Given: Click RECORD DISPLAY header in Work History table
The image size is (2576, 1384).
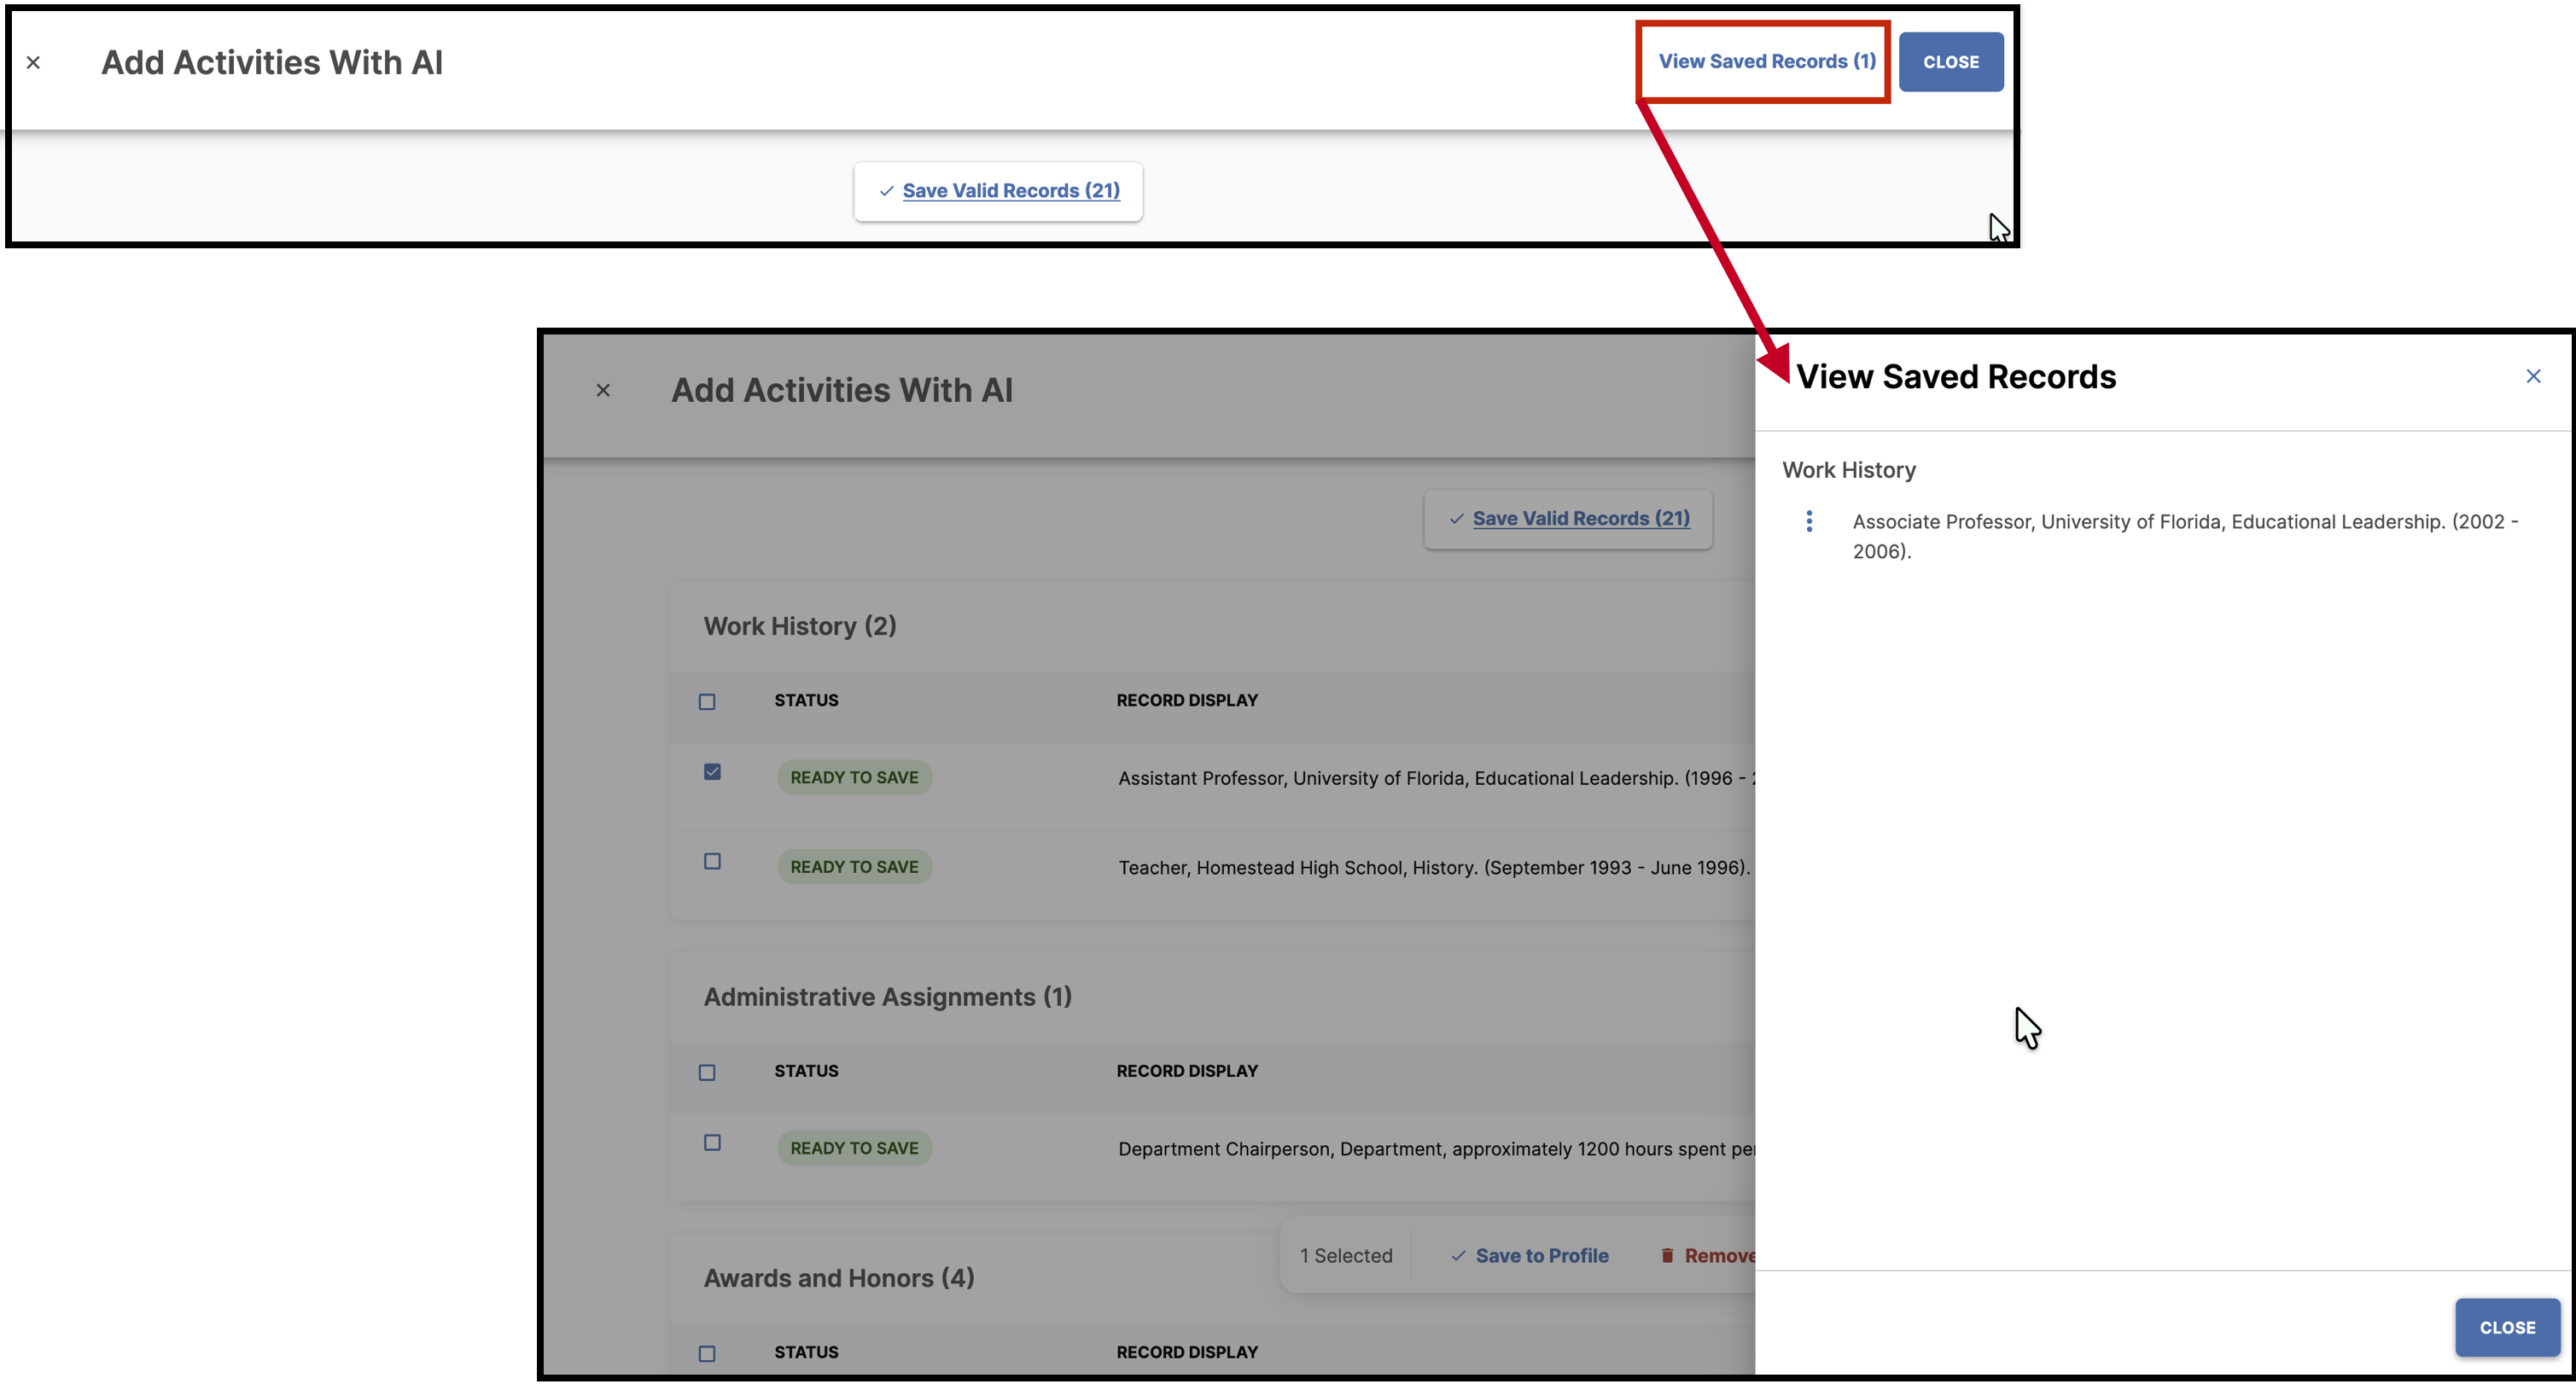Looking at the screenshot, I should (x=1187, y=700).
